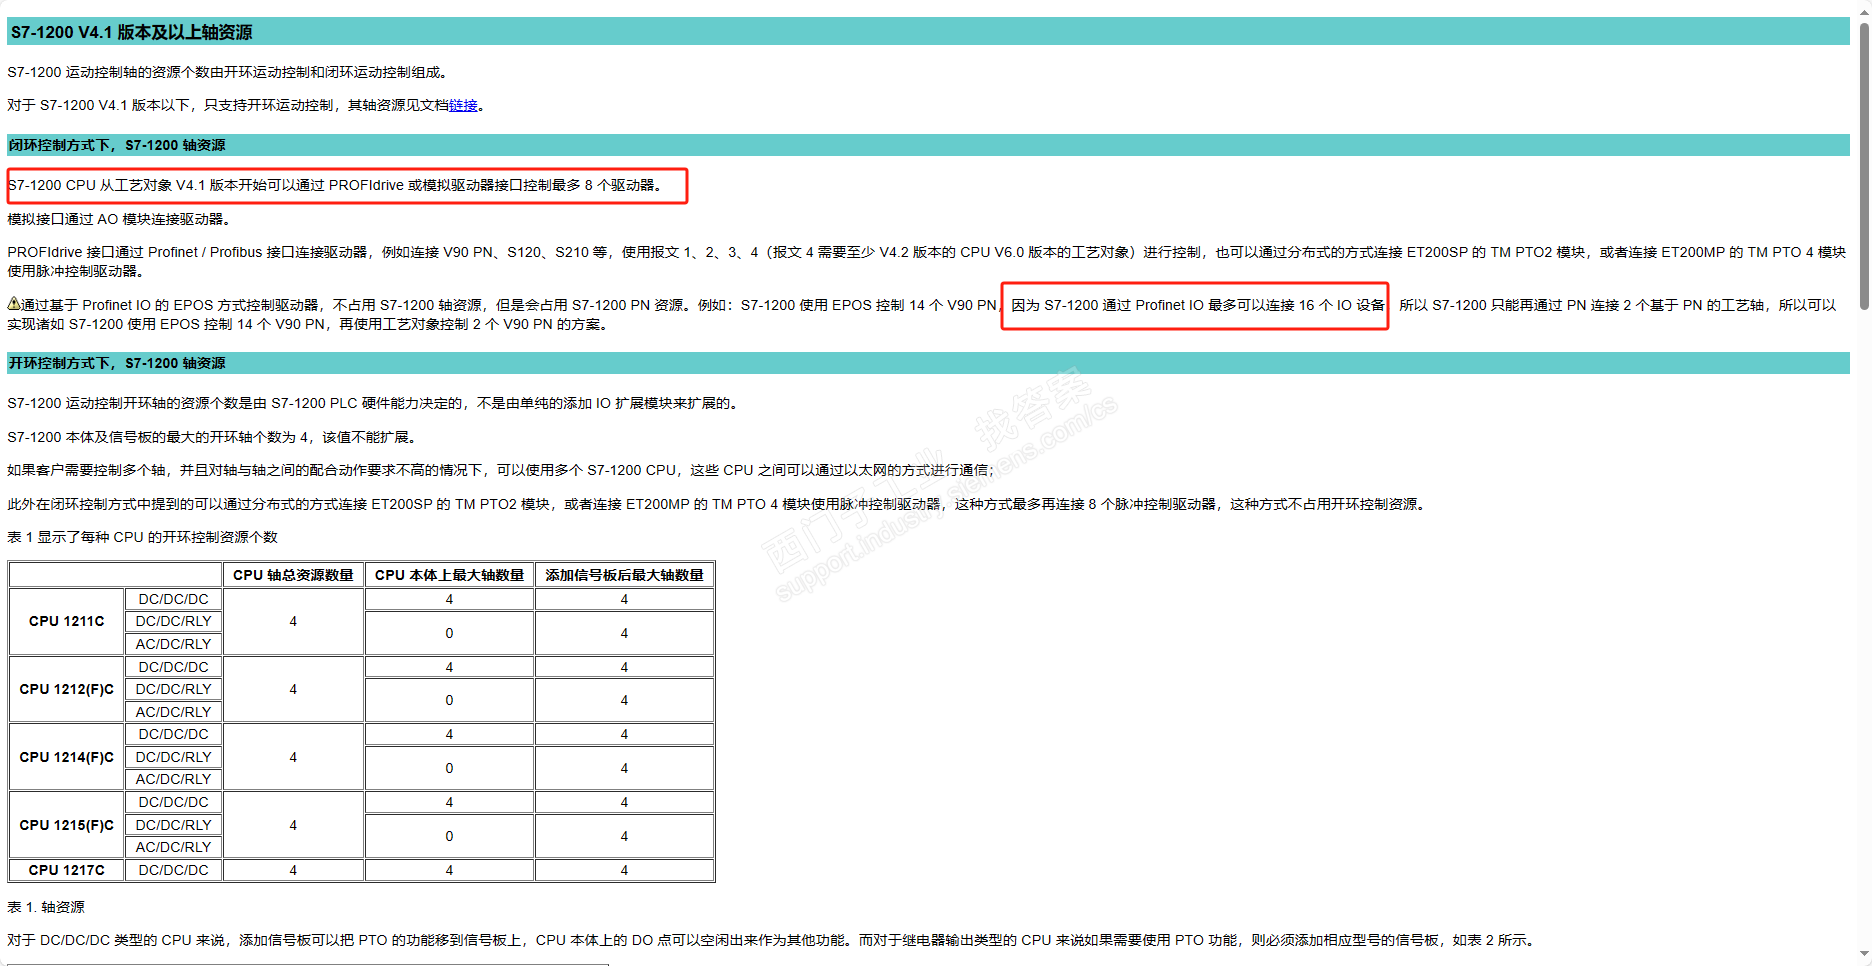Click DC/DC/DC cell under CPU 1212(F)C
1872x966 pixels.
[174, 667]
